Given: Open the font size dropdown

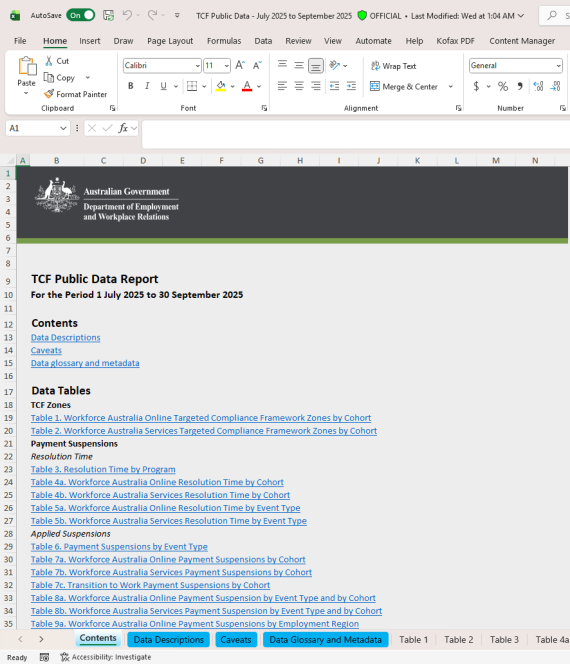Looking at the screenshot, I should click(227, 66).
